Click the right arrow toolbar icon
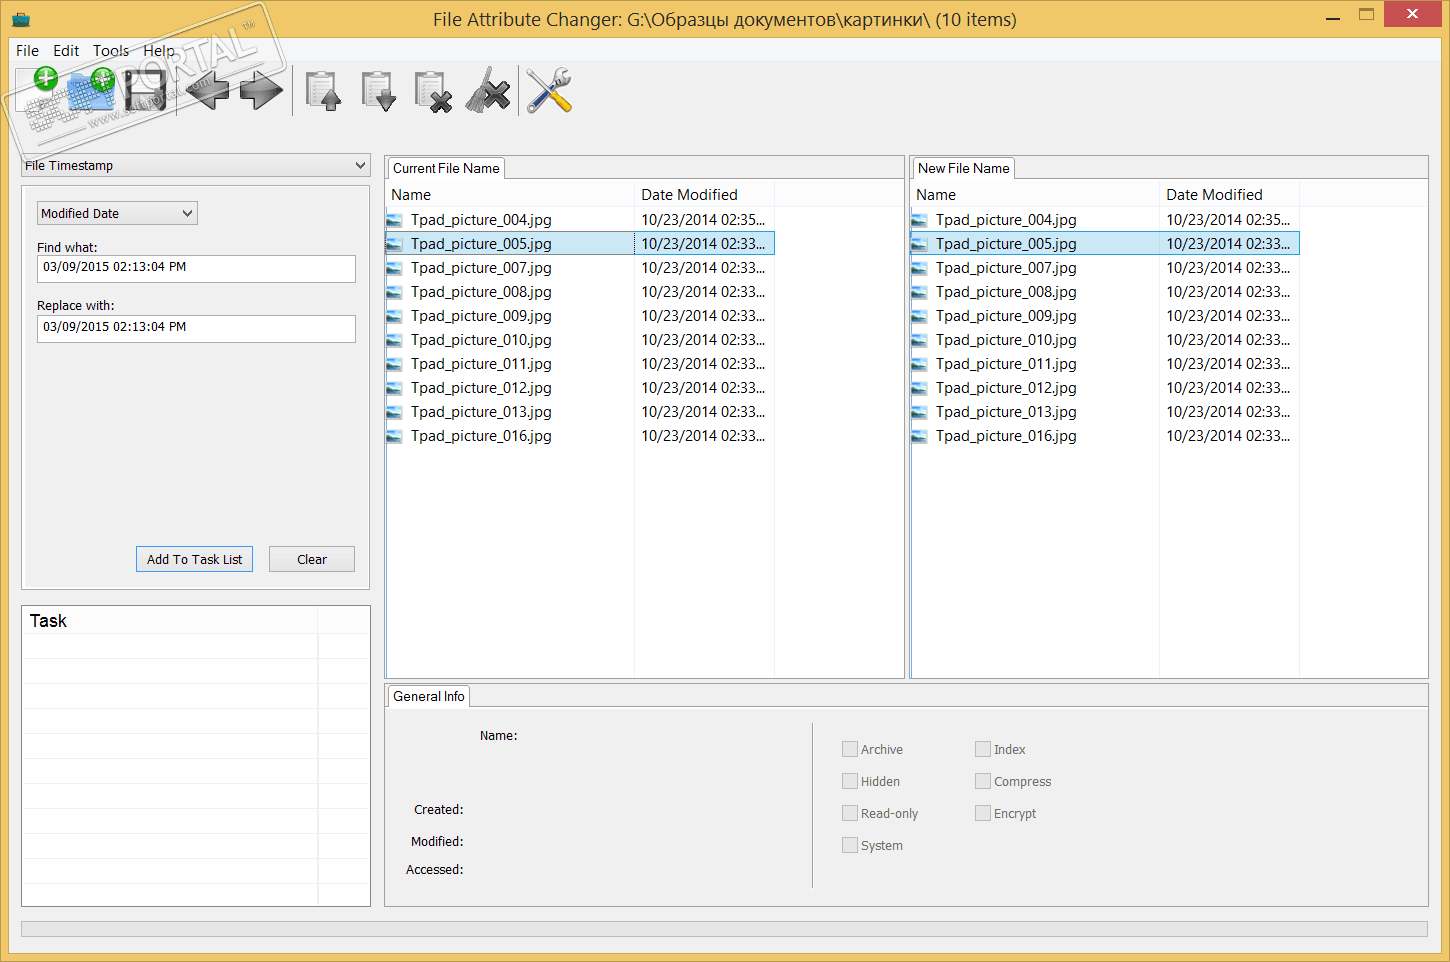 [x=262, y=91]
